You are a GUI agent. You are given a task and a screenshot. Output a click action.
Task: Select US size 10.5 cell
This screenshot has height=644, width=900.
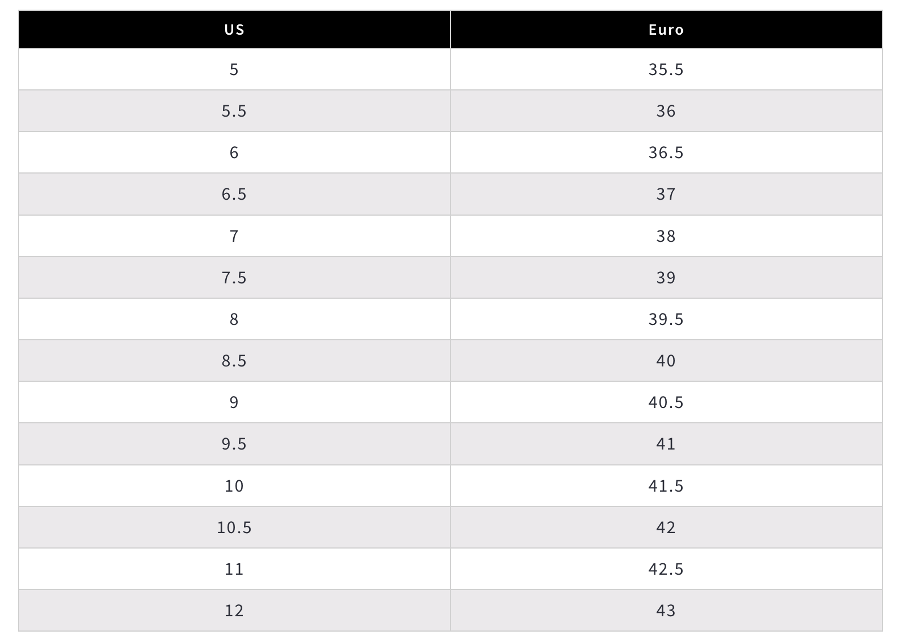[x=234, y=527]
